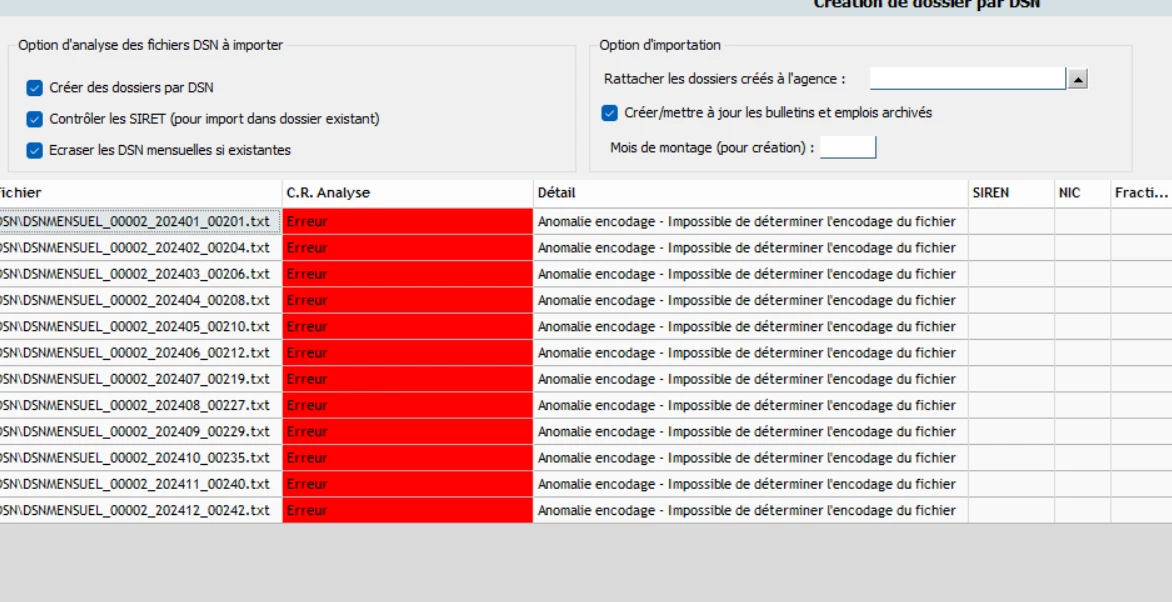Select file DSNMENSUEL_00002_202404_00208.txt
Screen dimensions: 1172x602
(141, 300)
